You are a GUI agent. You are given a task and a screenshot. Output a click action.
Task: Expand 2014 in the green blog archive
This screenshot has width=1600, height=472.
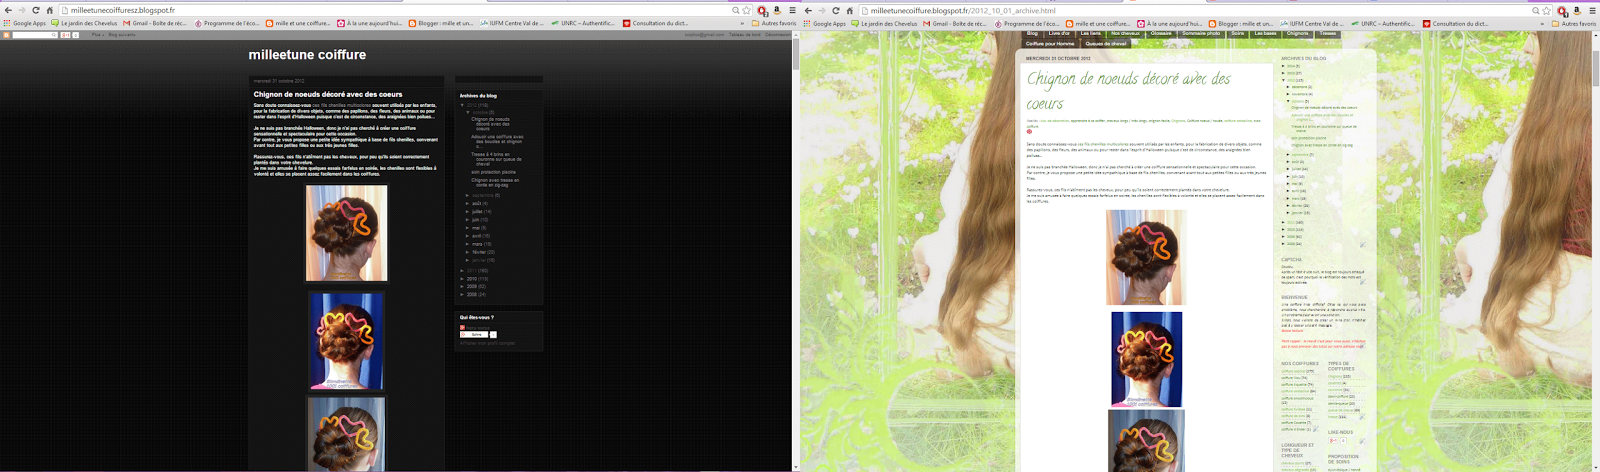[x=1284, y=66]
